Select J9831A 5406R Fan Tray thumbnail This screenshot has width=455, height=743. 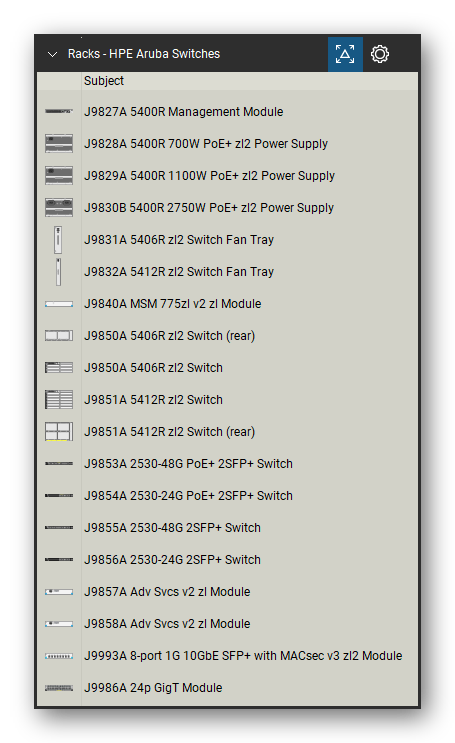[58, 240]
